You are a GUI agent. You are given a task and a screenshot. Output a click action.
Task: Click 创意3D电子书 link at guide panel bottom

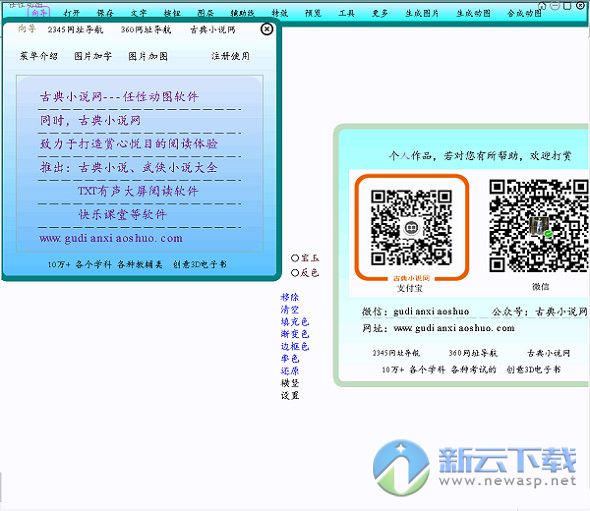[x=200, y=264]
